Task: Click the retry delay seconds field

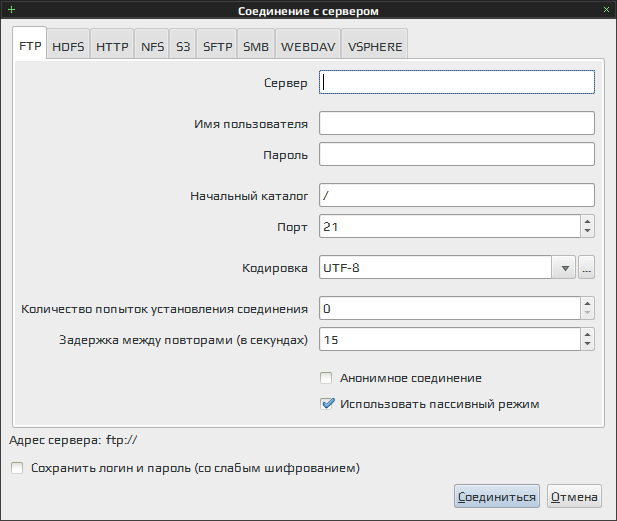Action: (450, 339)
